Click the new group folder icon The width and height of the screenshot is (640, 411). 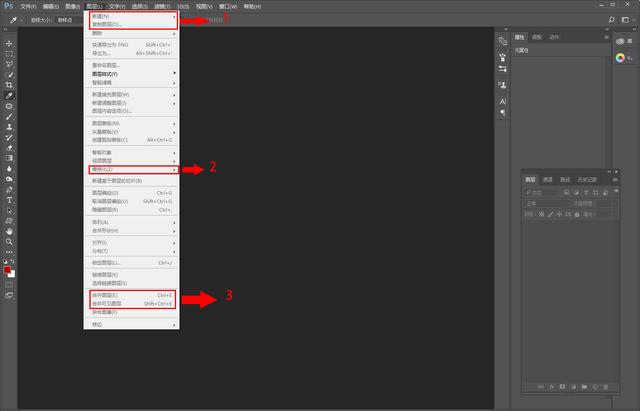click(584, 387)
